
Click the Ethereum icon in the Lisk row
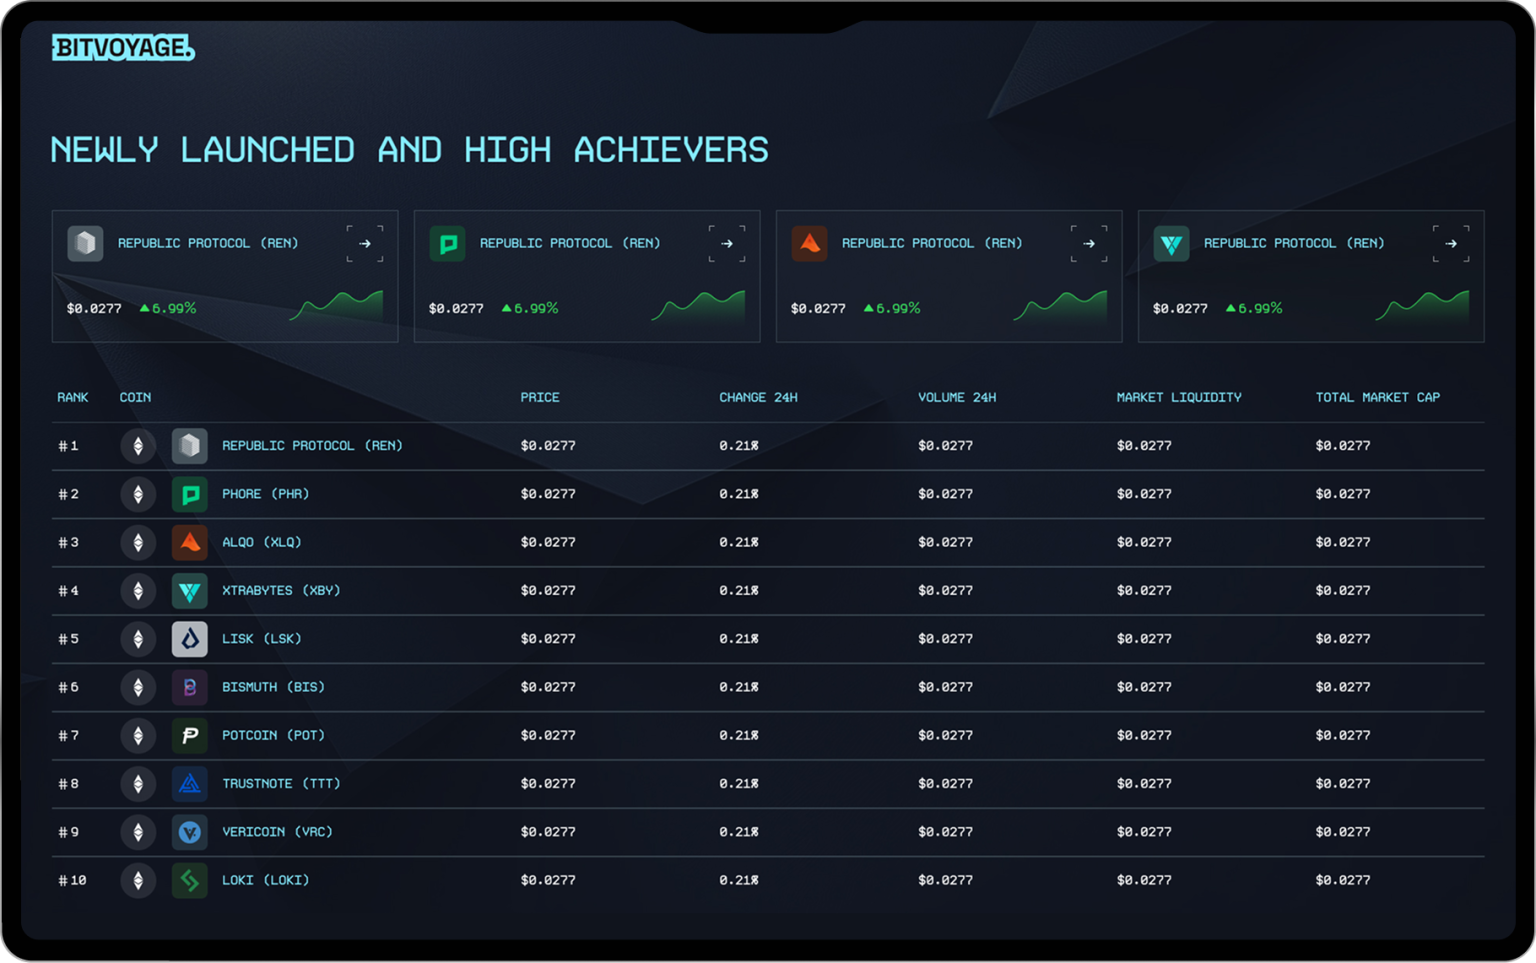(x=138, y=639)
